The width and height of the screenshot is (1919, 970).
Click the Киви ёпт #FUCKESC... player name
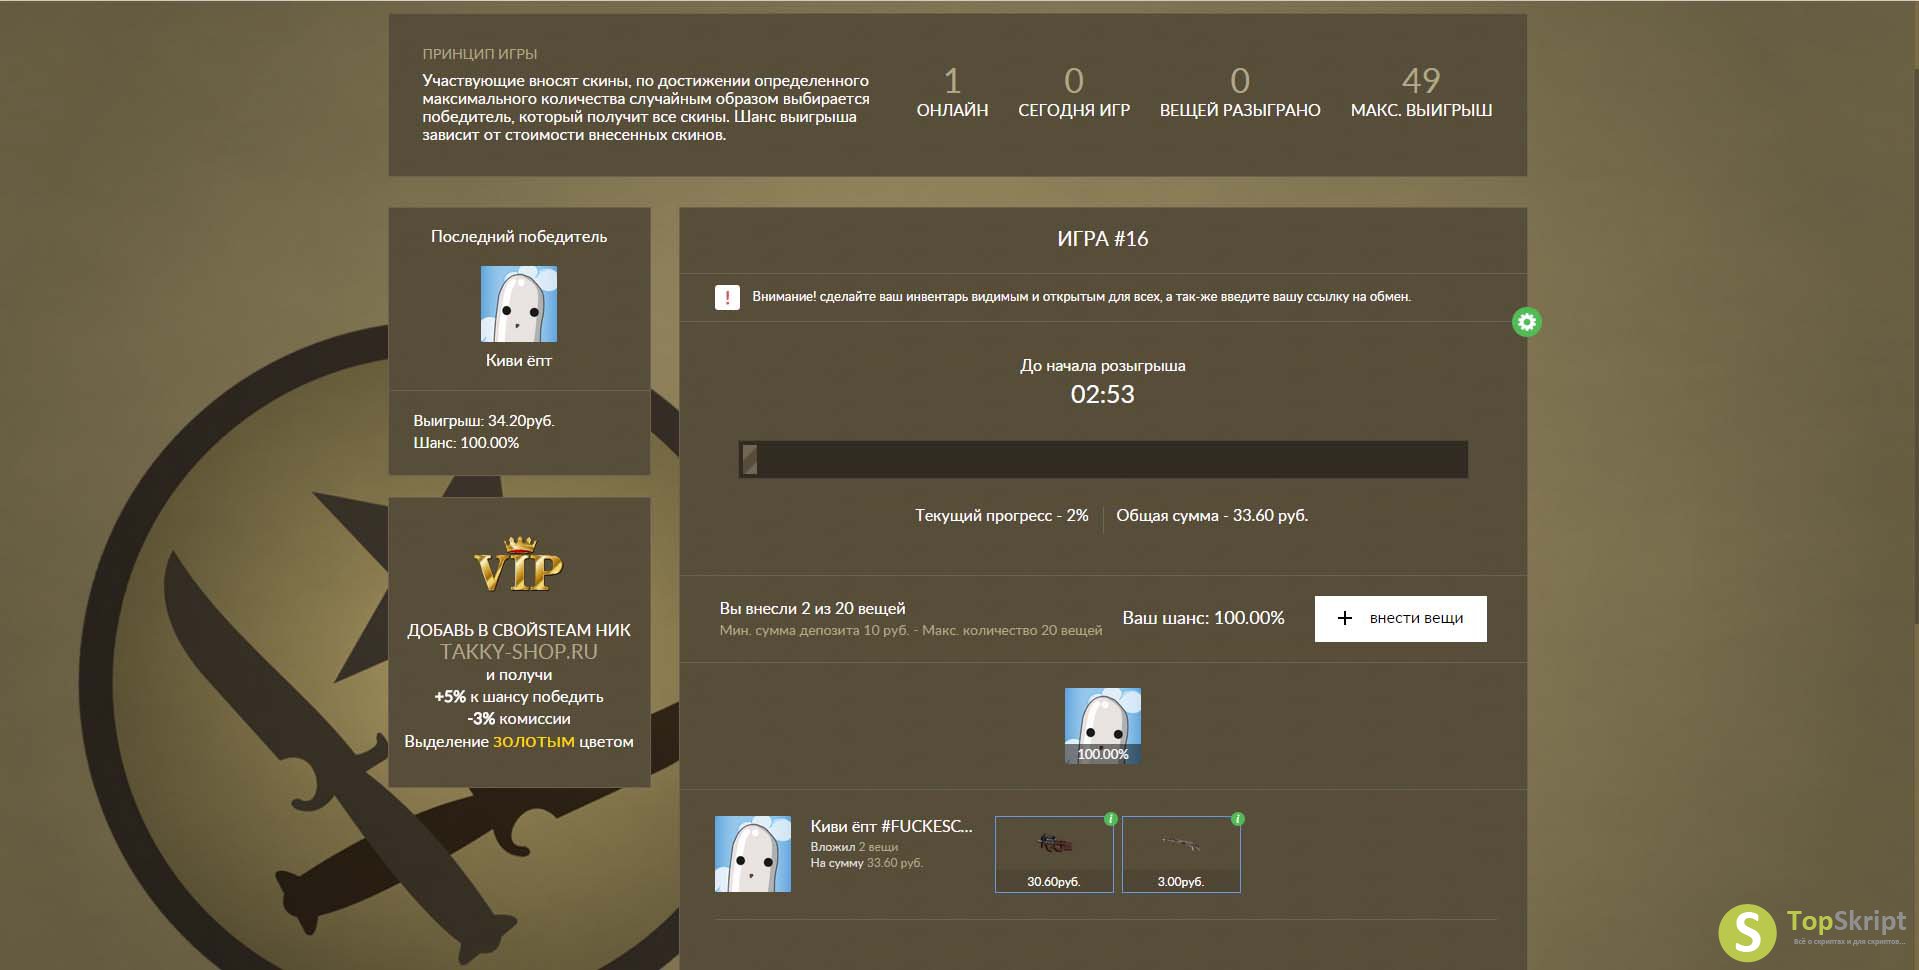(891, 826)
